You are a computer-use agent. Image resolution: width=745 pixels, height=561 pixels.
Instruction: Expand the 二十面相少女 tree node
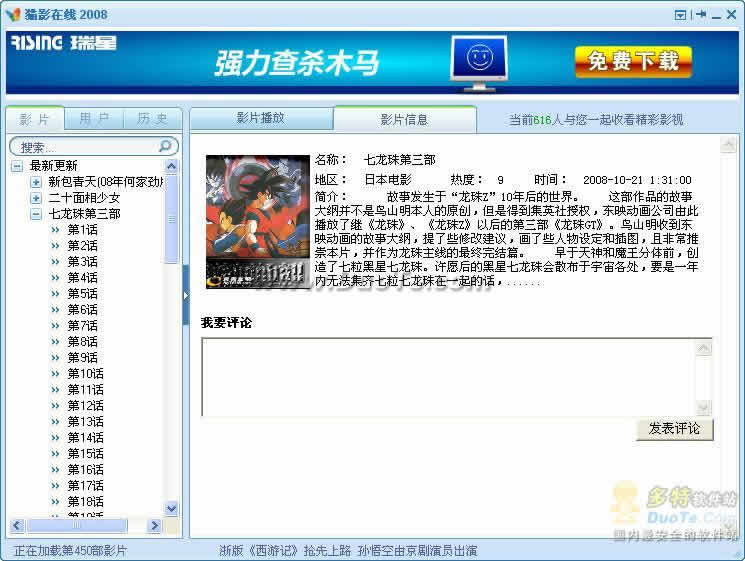click(36, 198)
